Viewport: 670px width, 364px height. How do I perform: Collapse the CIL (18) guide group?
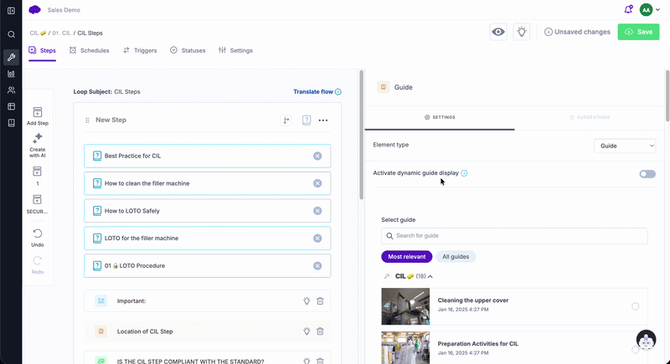pyautogui.click(x=430, y=276)
